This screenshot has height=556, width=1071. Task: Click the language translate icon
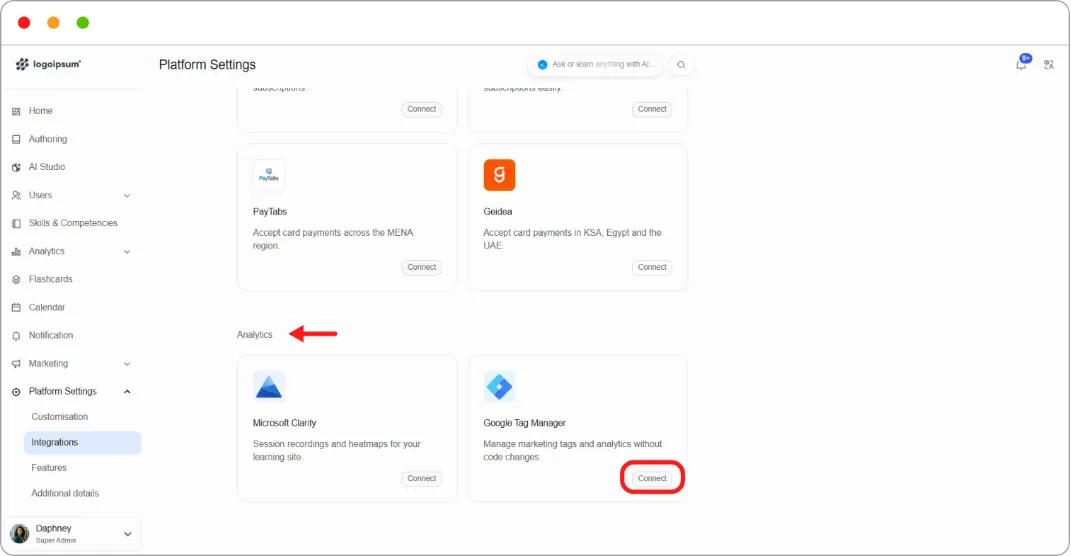[1049, 65]
